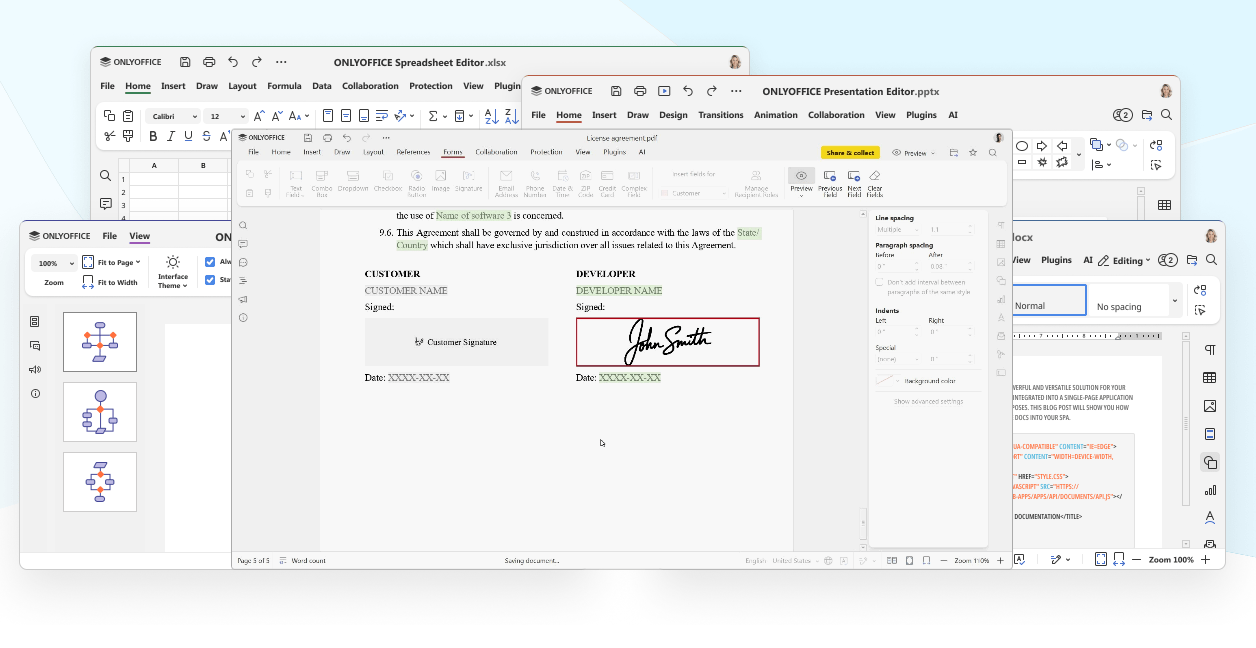The height and width of the screenshot is (648, 1256).
Task: Expand Customer role dropdown in Forms tab
Action: (x=692, y=193)
